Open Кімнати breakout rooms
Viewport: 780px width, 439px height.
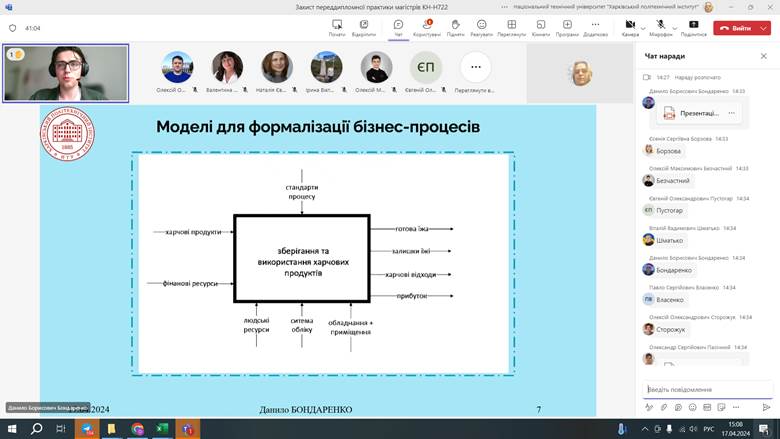click(541, 27)
